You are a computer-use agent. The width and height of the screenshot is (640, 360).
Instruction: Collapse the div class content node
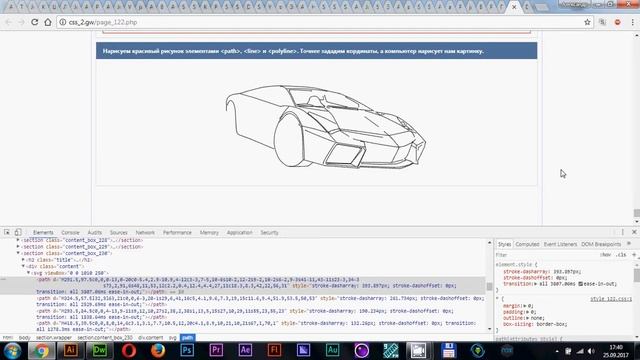(23, 266)
